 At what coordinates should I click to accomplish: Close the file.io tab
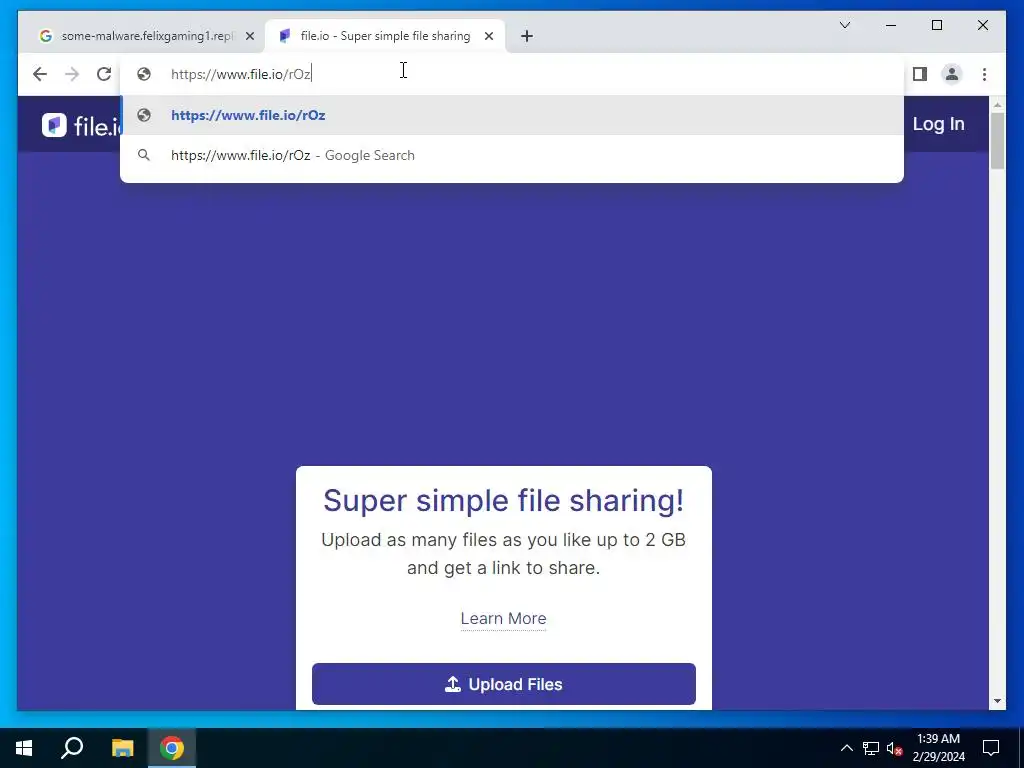point(488,36)
